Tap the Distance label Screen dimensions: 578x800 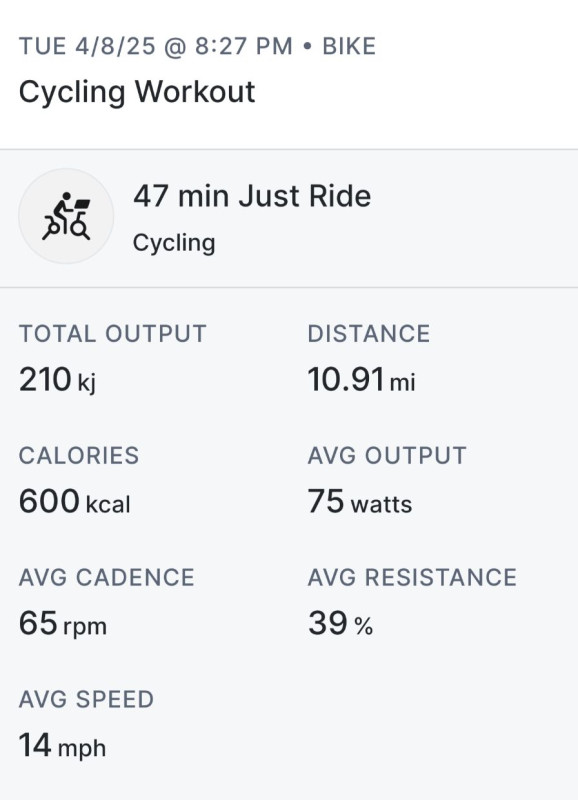coord(369,334)
